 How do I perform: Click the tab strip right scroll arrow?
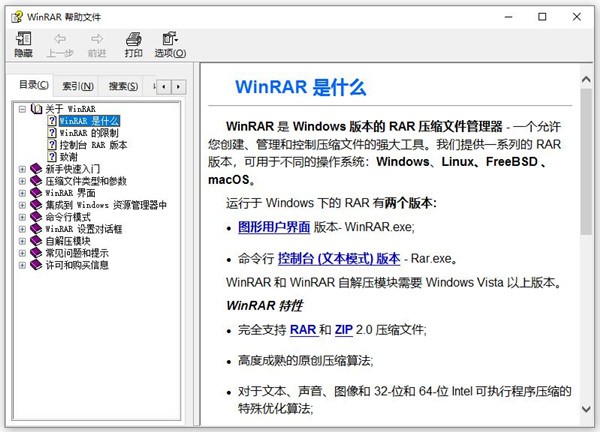click(178, 87)
